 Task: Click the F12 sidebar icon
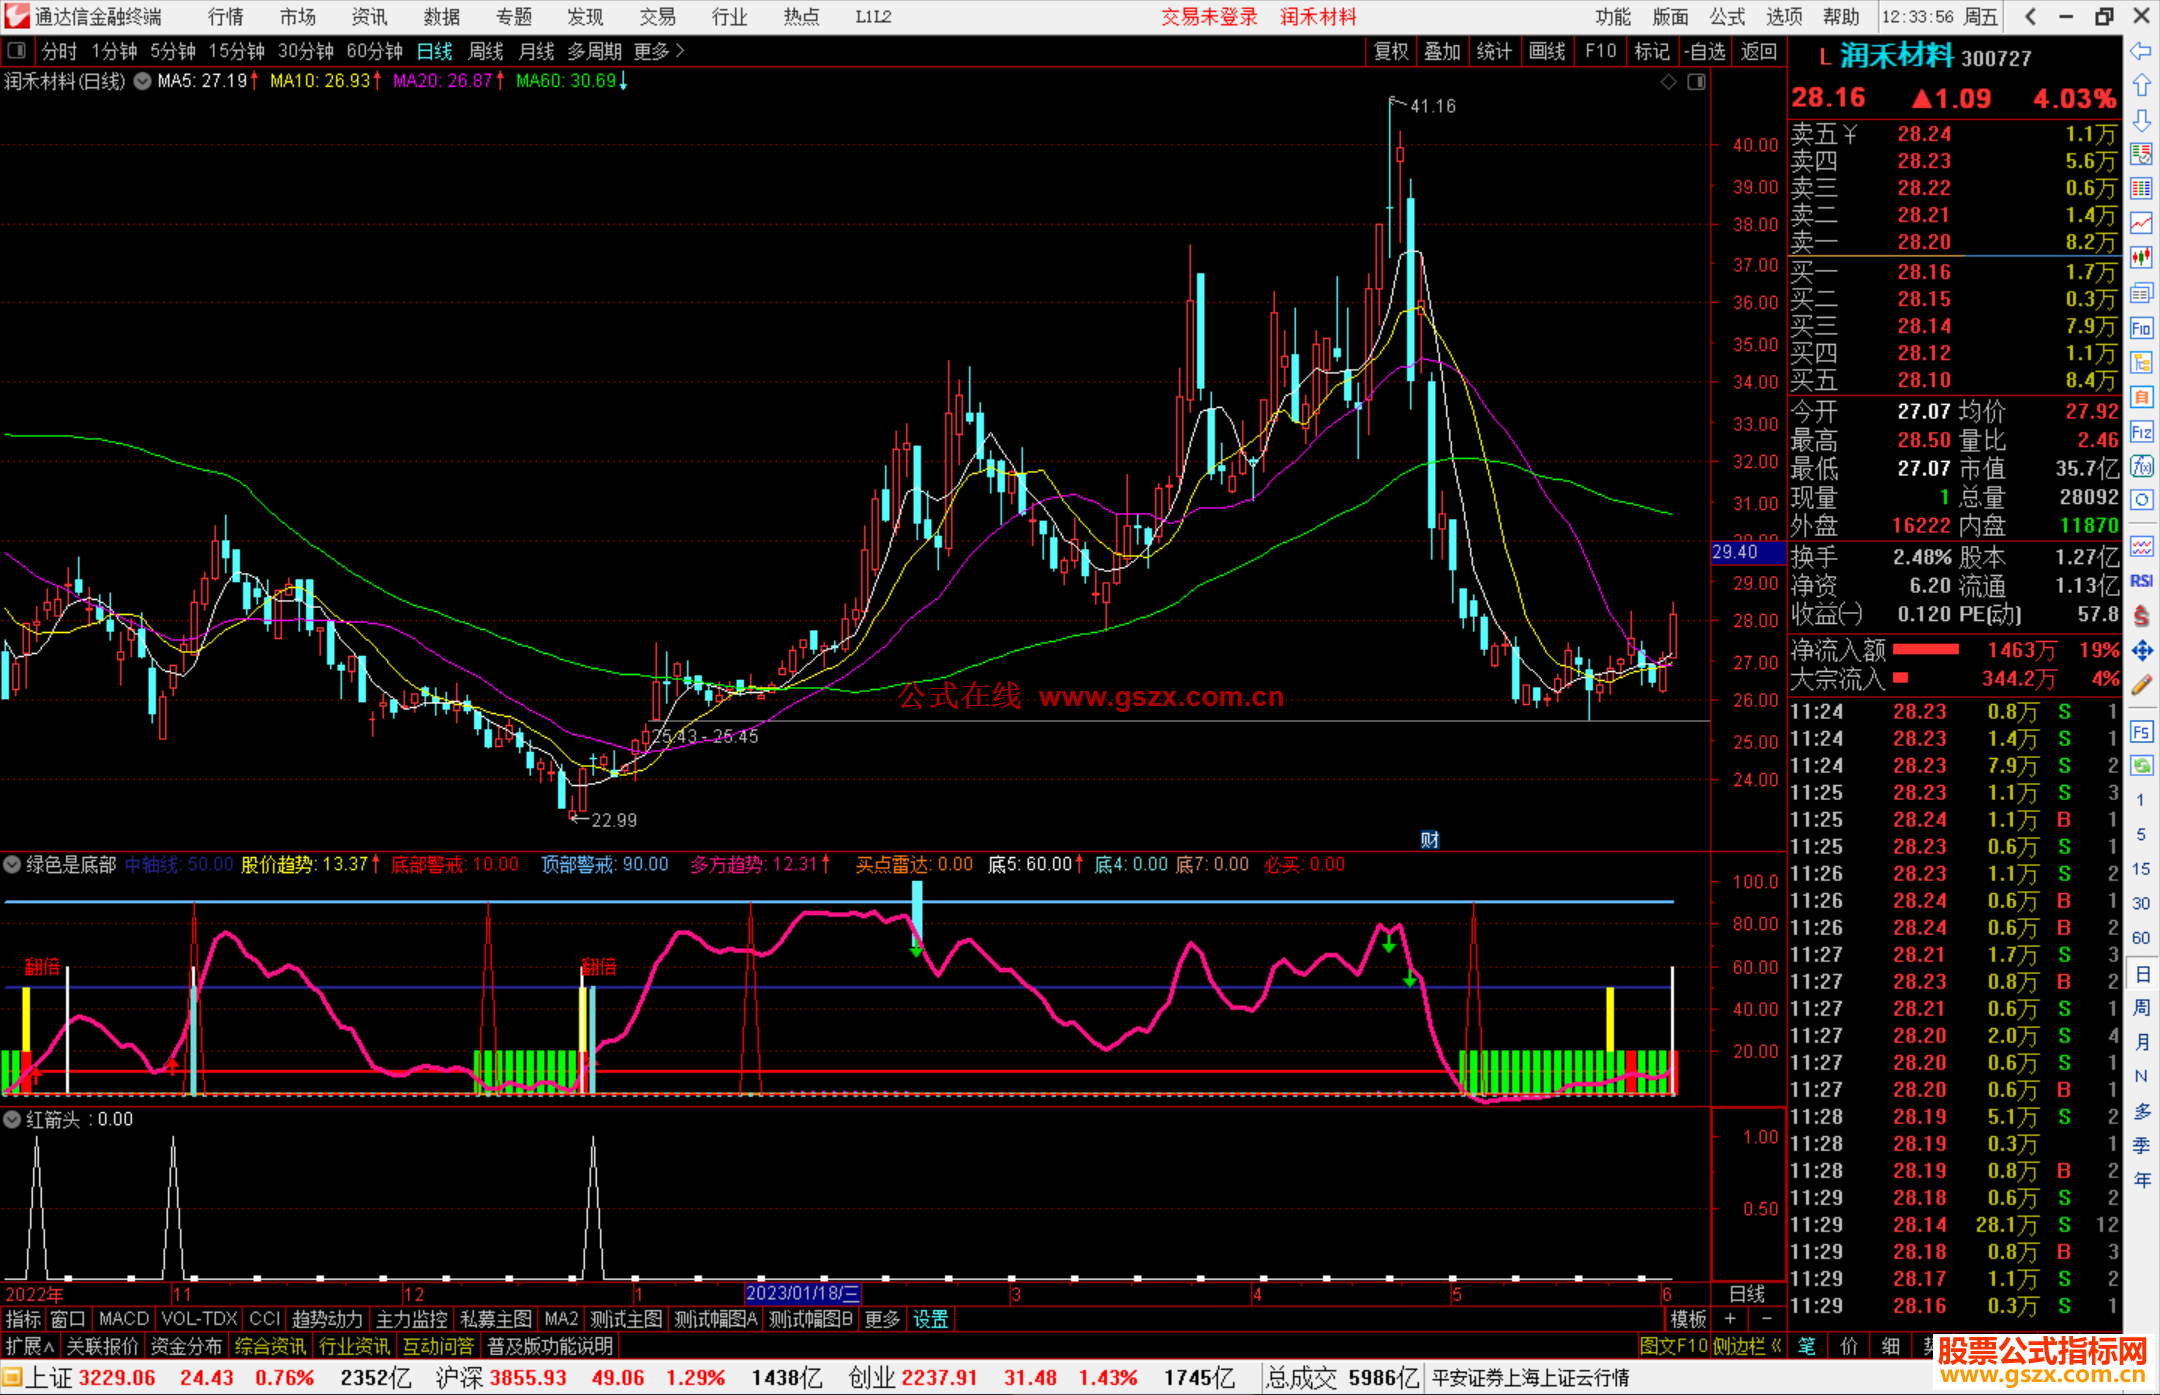coord(2141,432)
